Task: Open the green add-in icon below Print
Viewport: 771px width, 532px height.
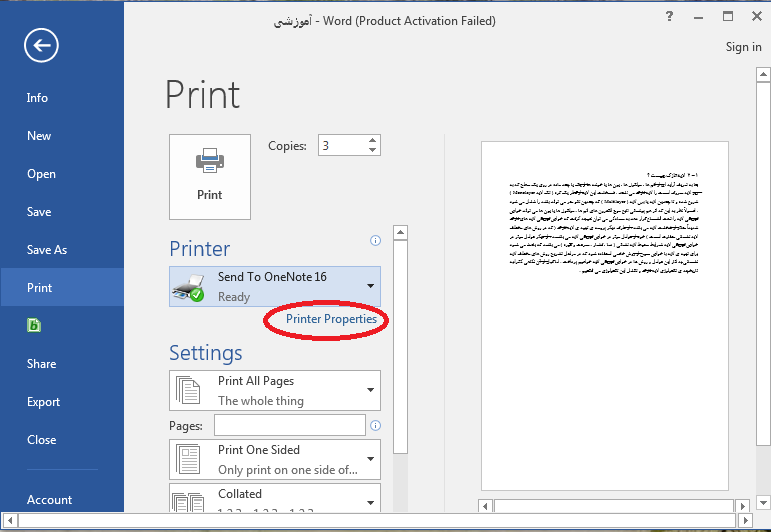Action: coord(34,325)
